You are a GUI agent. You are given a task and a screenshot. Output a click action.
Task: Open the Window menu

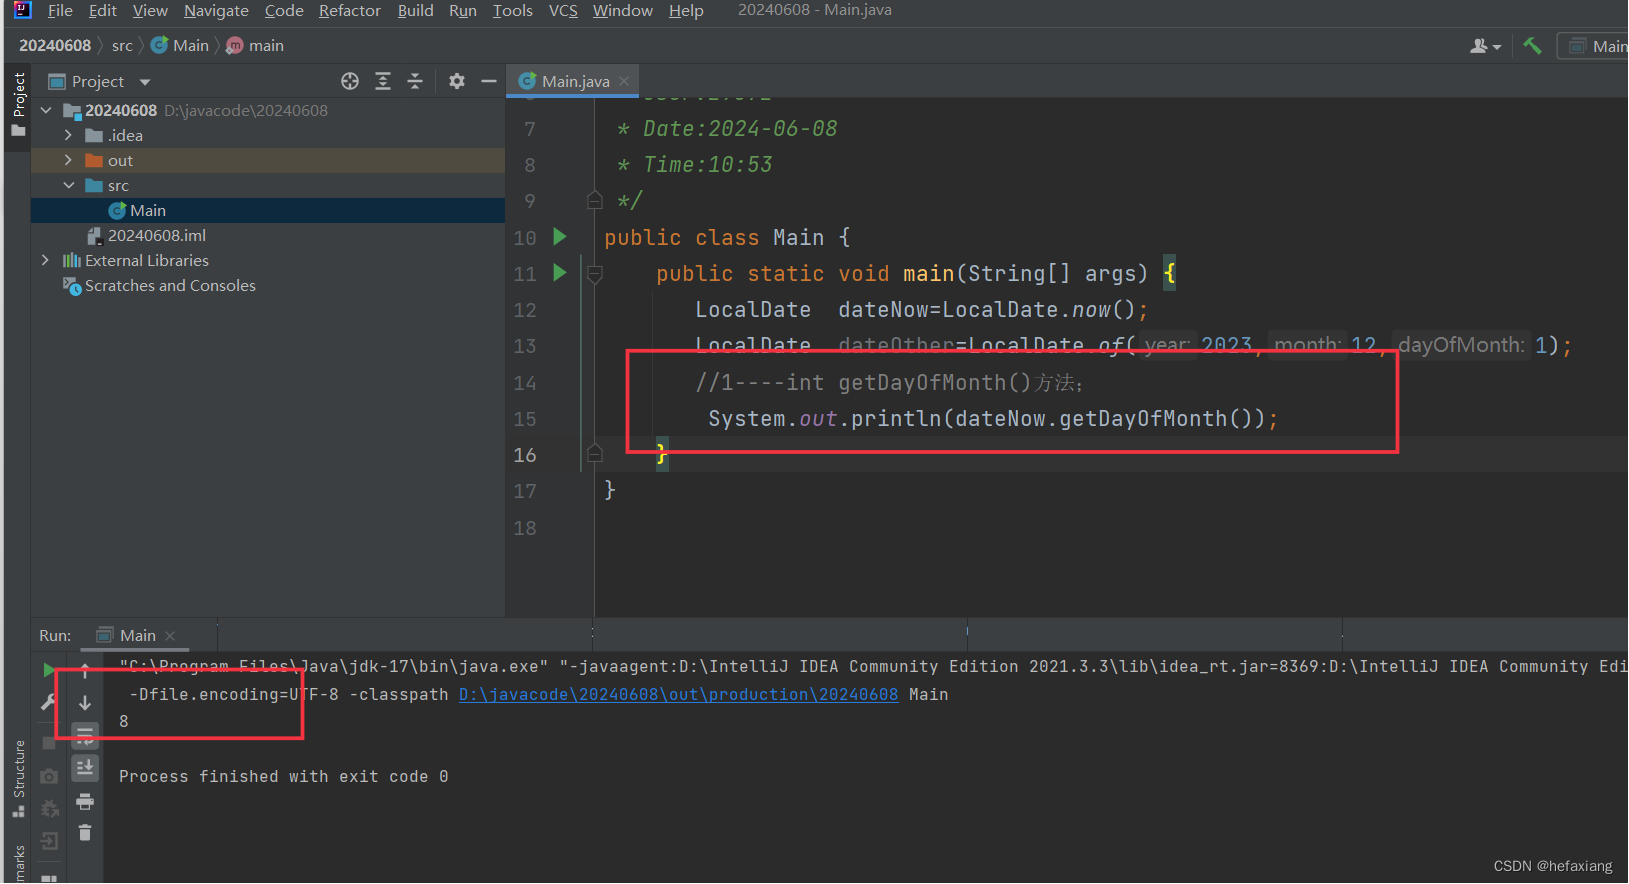pyautogui.click(x=622, y=11)
